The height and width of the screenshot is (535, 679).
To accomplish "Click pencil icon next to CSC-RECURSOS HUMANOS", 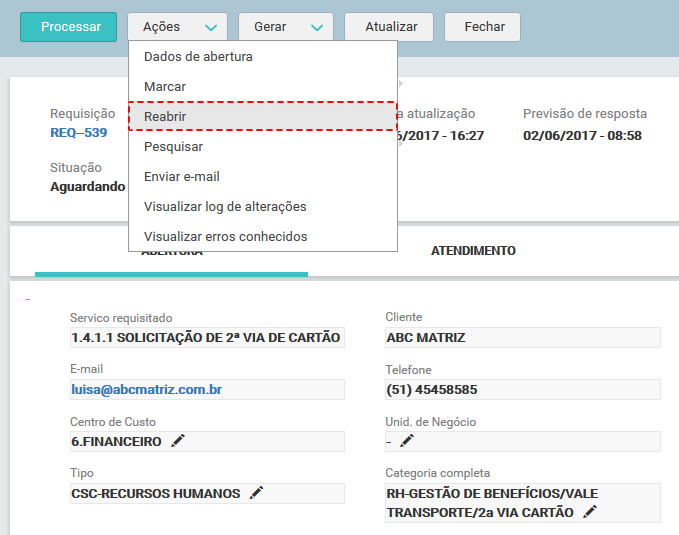I will point(257,493).
